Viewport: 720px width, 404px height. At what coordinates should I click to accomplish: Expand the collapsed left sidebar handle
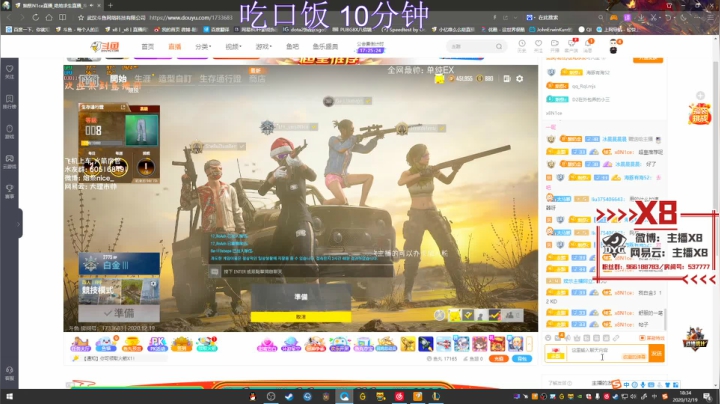[x=19, y=224]
